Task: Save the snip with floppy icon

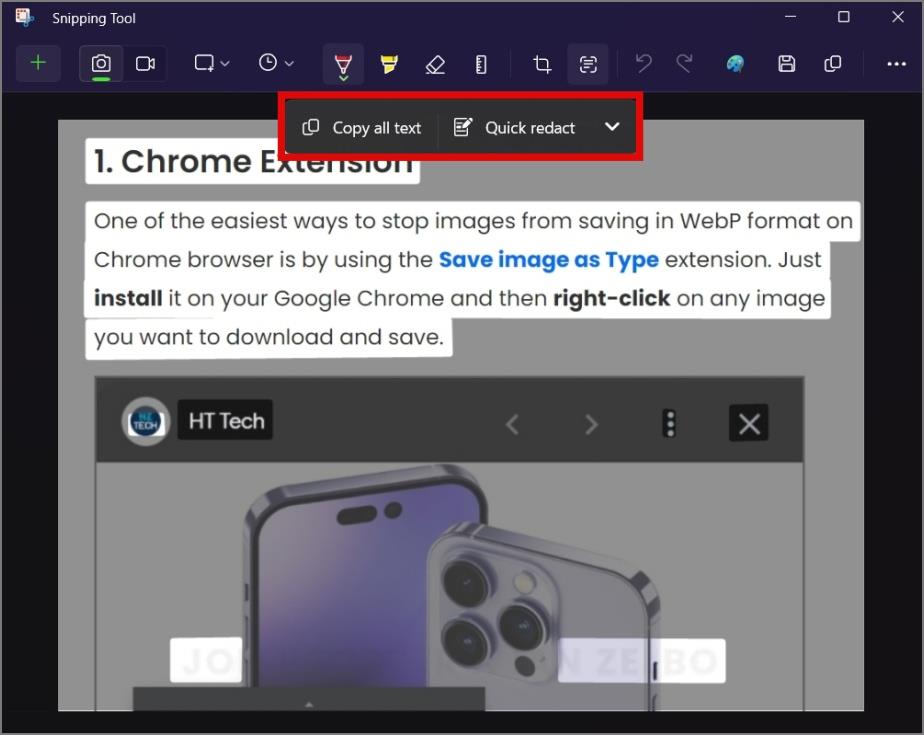Action: 786,64
